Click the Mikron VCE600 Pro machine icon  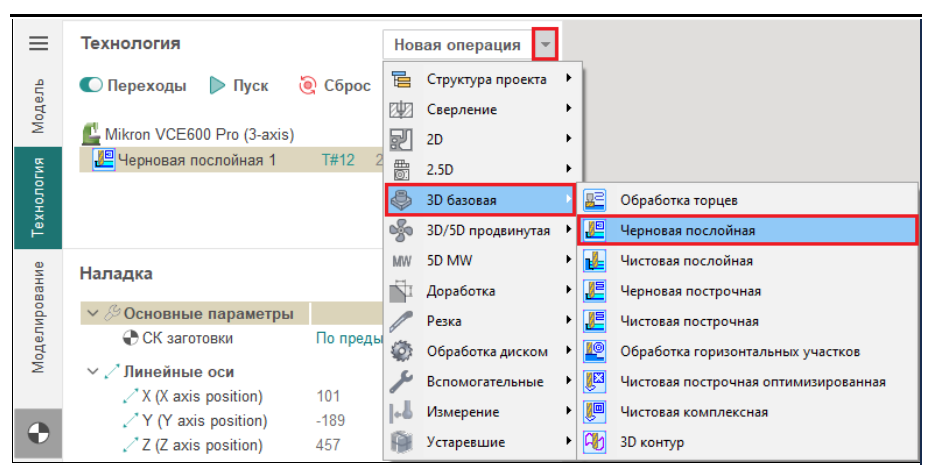[x=92, y=133]
